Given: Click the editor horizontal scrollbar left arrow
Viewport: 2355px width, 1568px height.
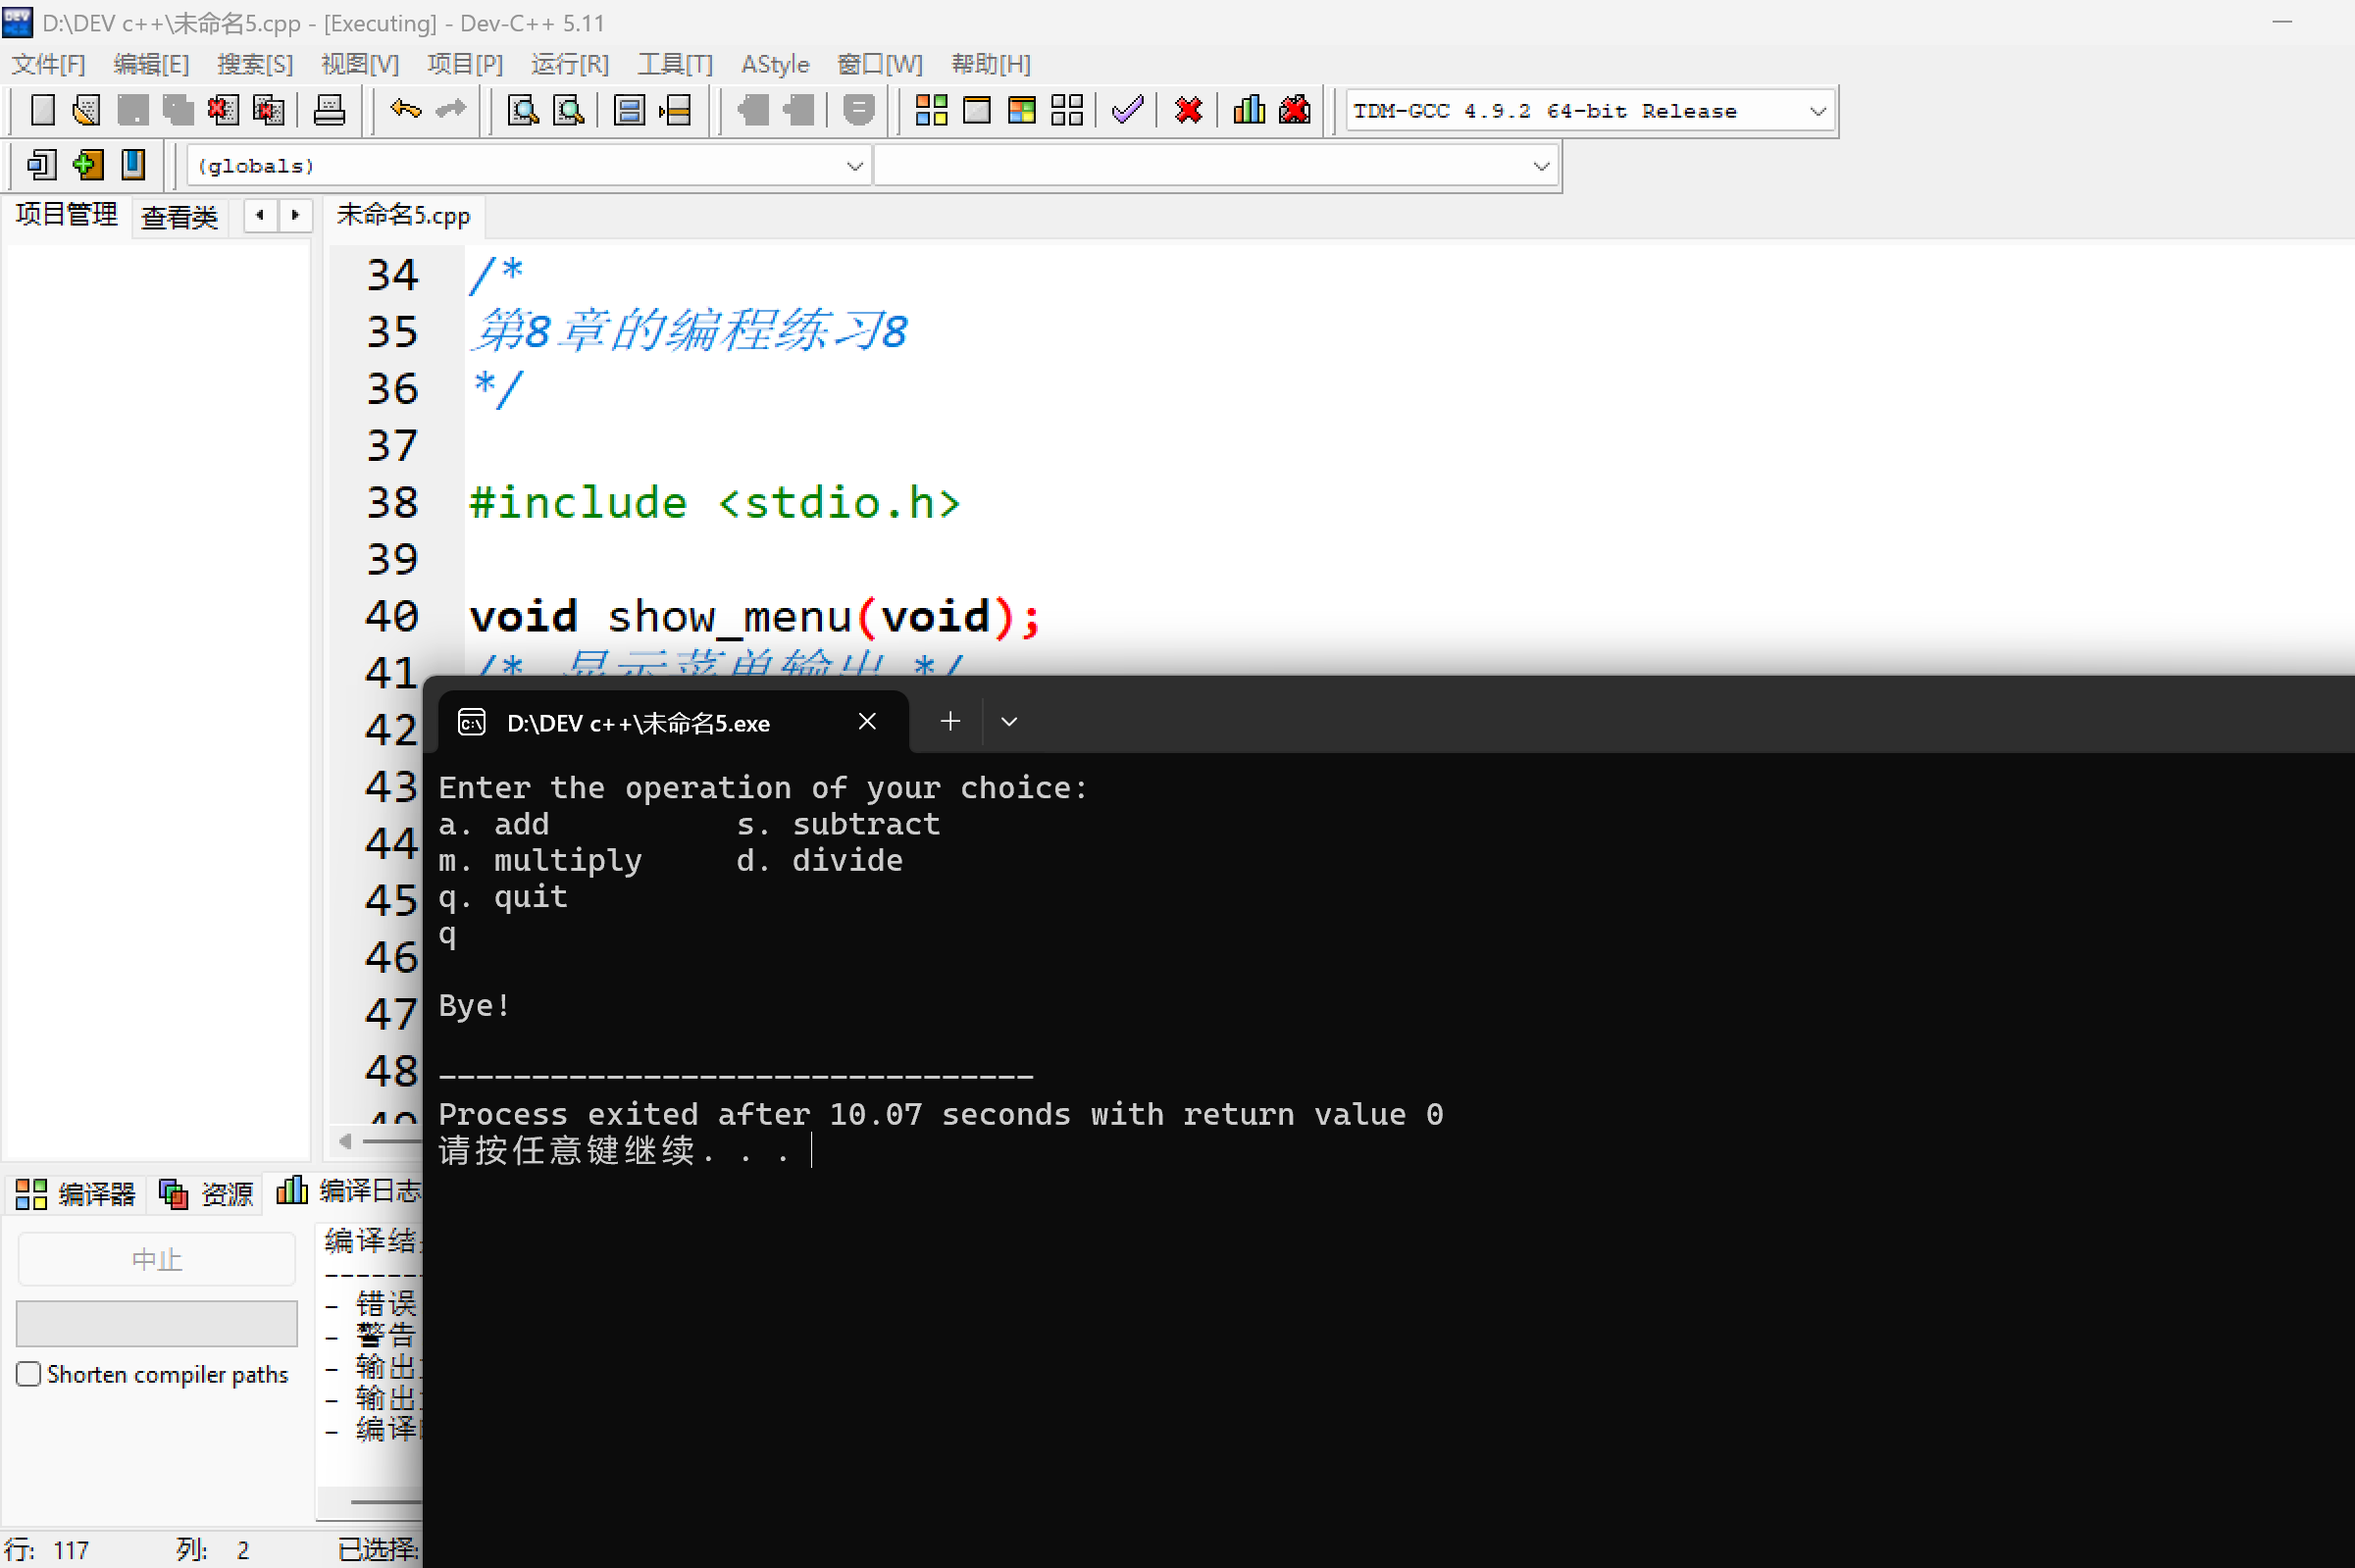Looking at the screenshot, I should point(345,1141).
